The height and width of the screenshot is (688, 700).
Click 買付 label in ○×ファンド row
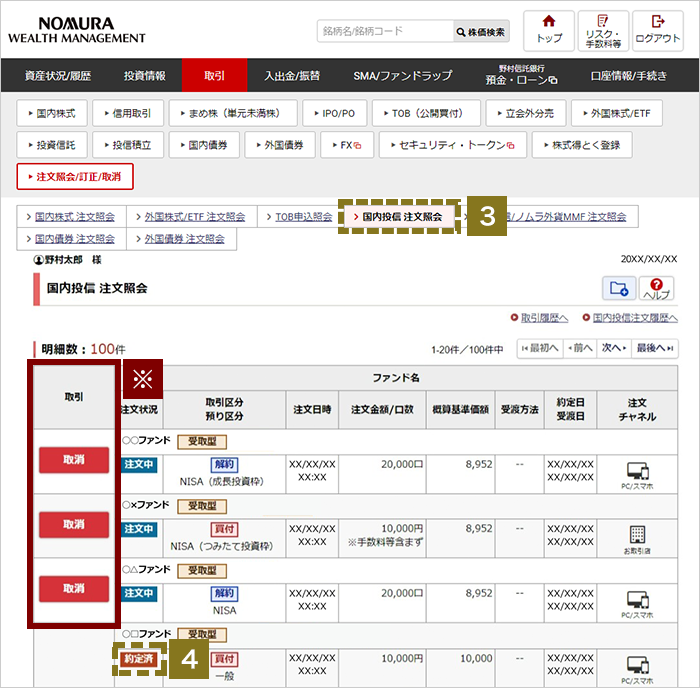click(x=224, y=529)
